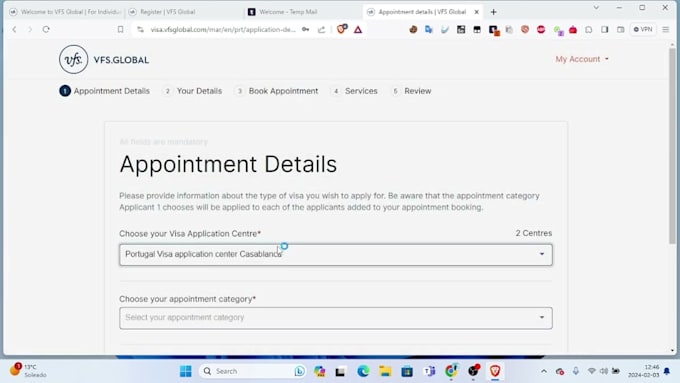
Task: Click the translate extension icon
Action: point(429,29)
